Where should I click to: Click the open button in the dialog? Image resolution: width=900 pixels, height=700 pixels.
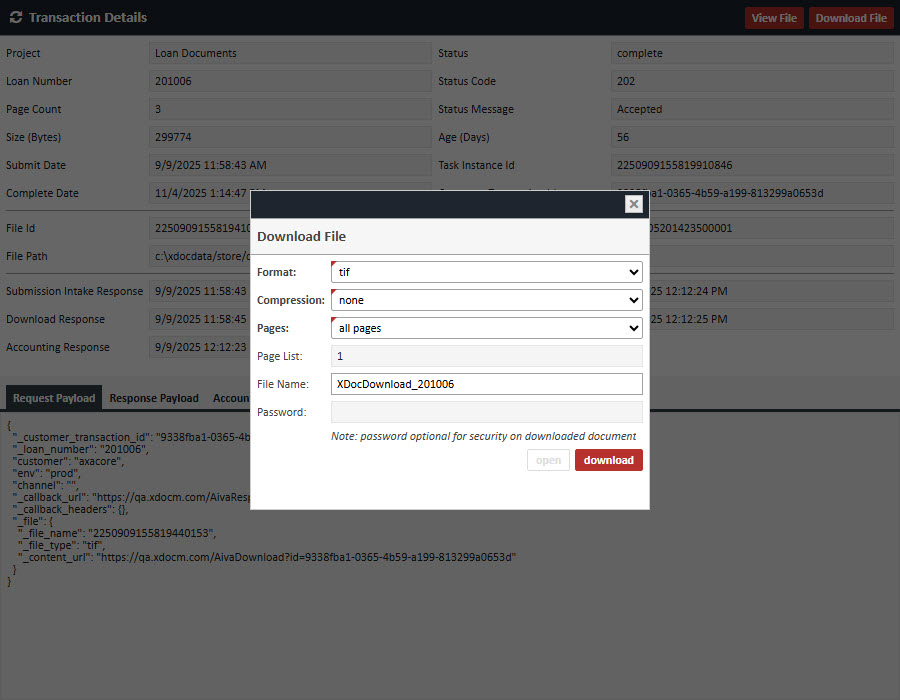(548, 460)
